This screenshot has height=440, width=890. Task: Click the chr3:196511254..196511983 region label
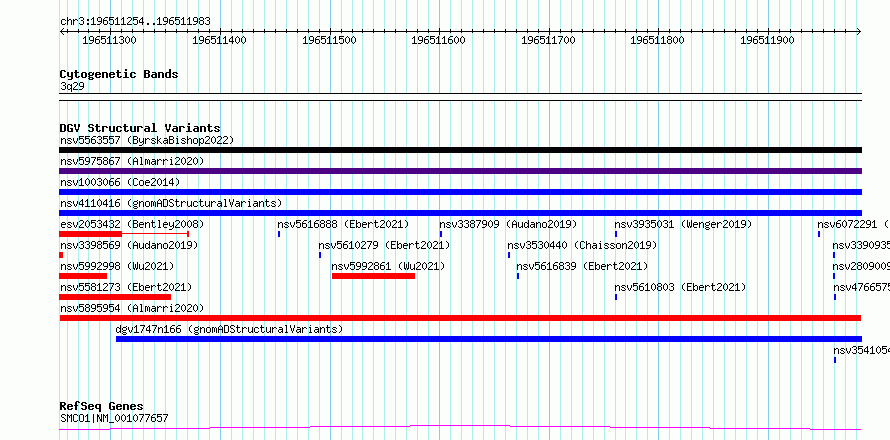click(135, 21)
